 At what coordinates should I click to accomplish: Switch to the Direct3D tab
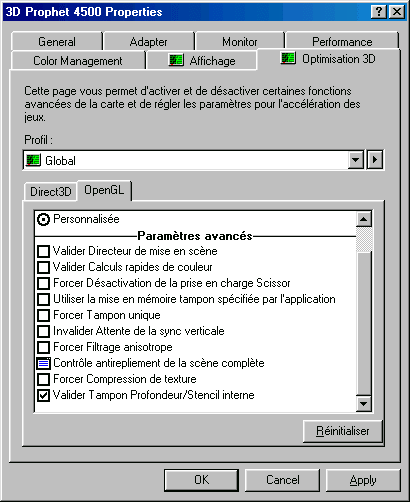51,192
